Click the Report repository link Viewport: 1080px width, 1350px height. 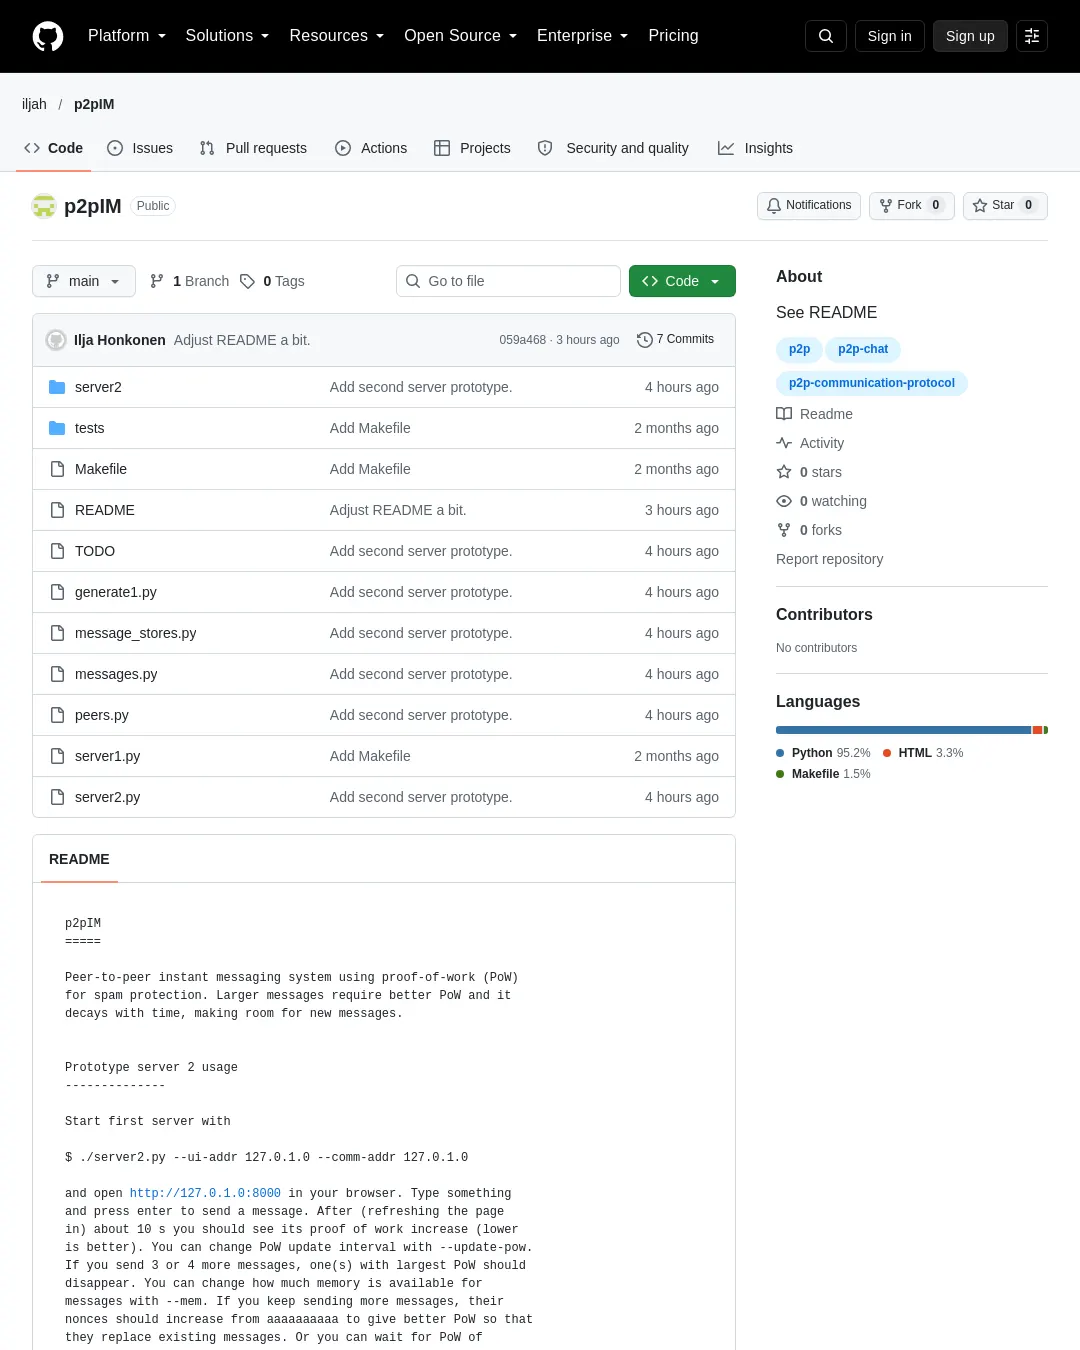point(829,559)
